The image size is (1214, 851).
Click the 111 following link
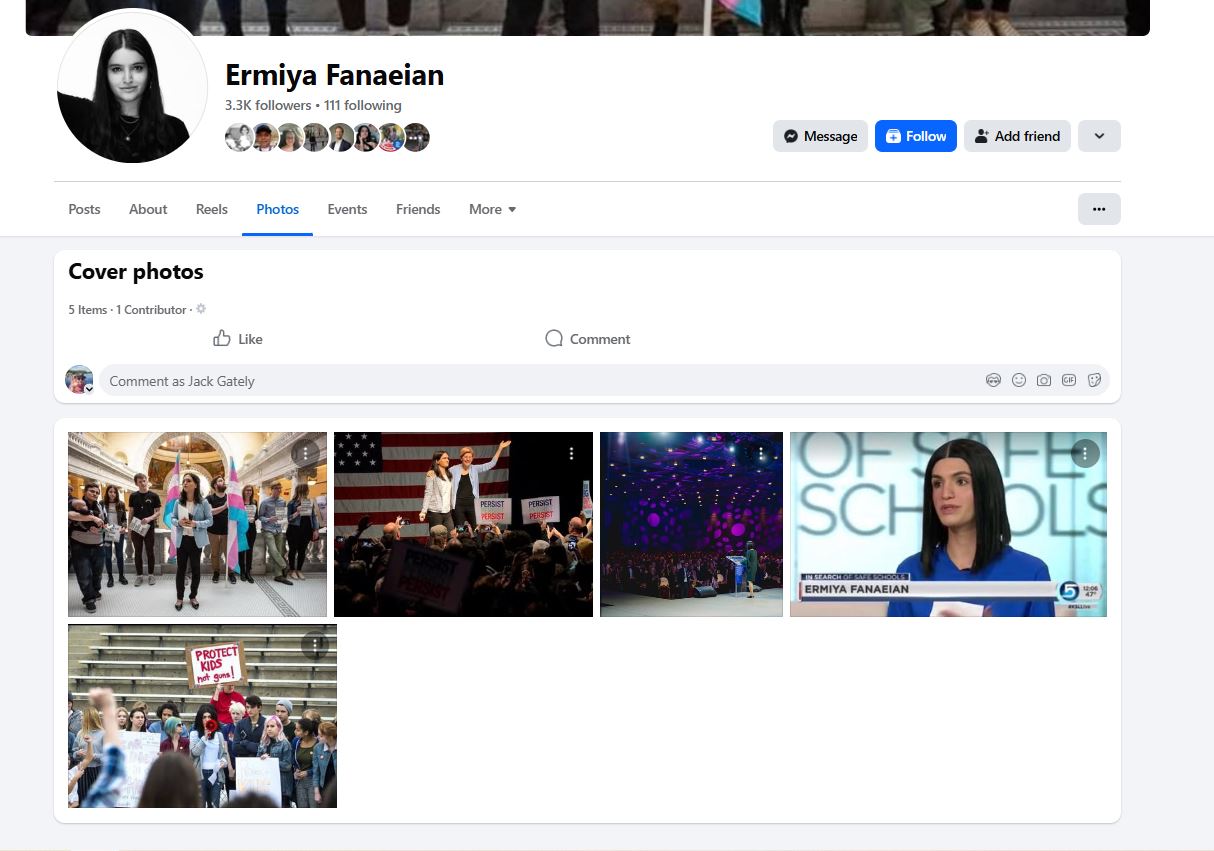pyautogui.click(x=363, y=105)
